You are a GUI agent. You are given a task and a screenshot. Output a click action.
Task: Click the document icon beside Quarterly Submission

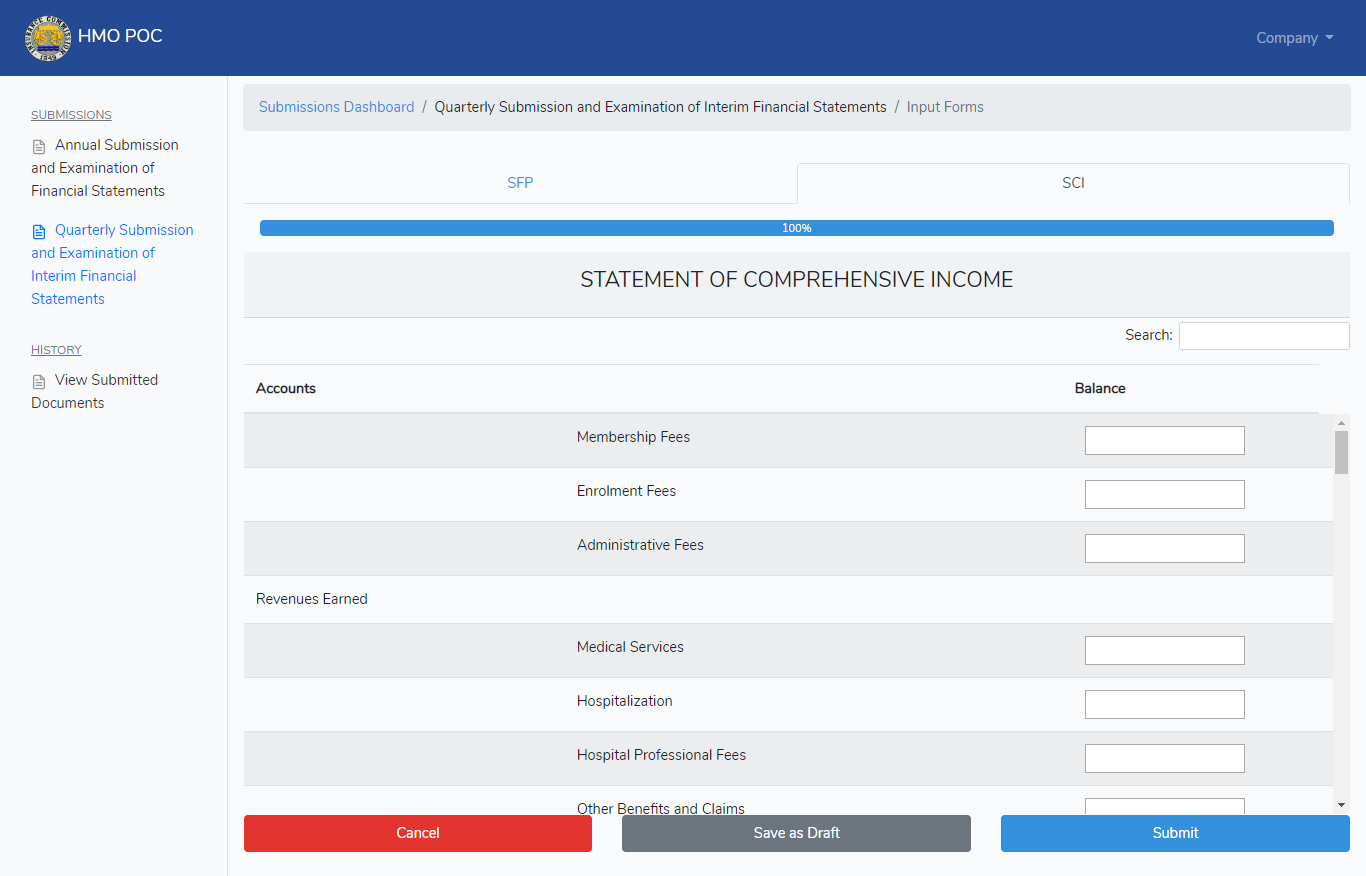click(39, 231)
